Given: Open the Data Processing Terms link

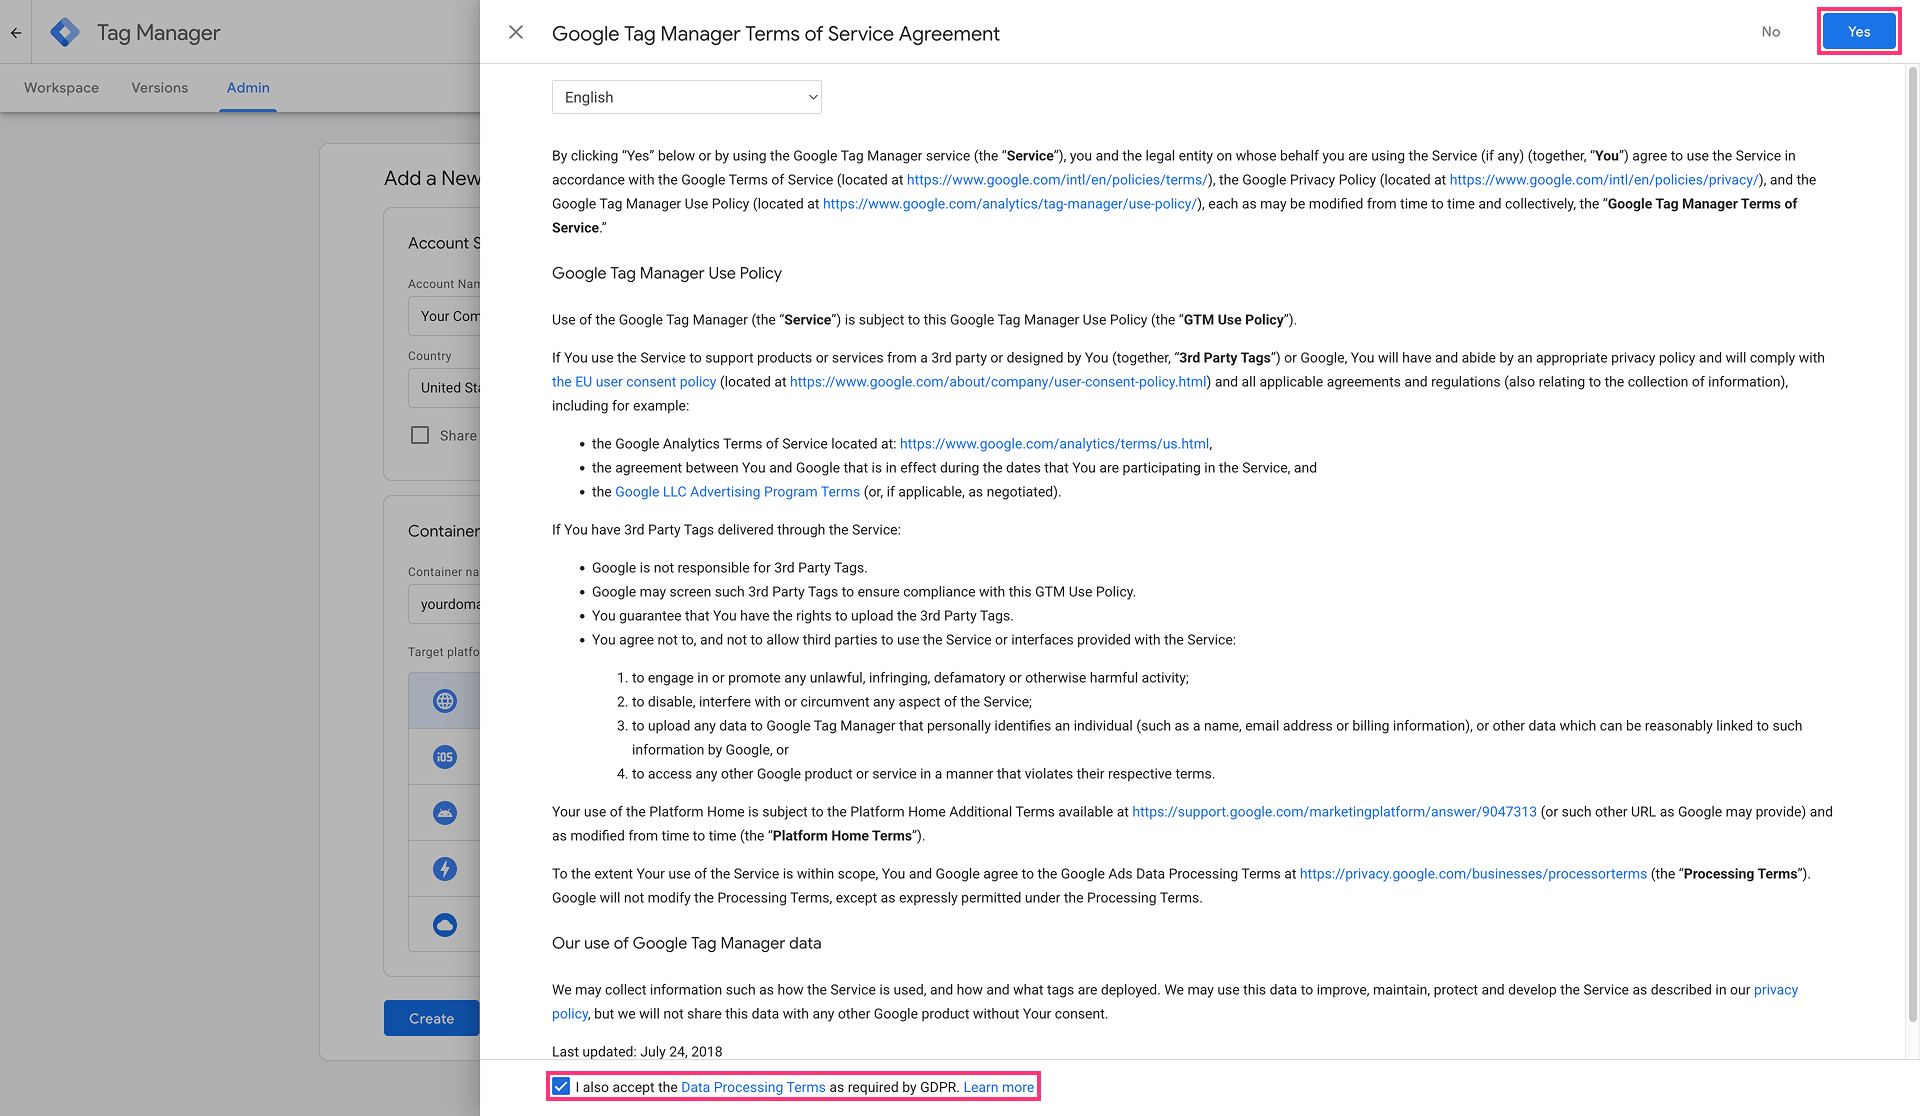Looking at the screenshot, I should [x=753, y=1087].
